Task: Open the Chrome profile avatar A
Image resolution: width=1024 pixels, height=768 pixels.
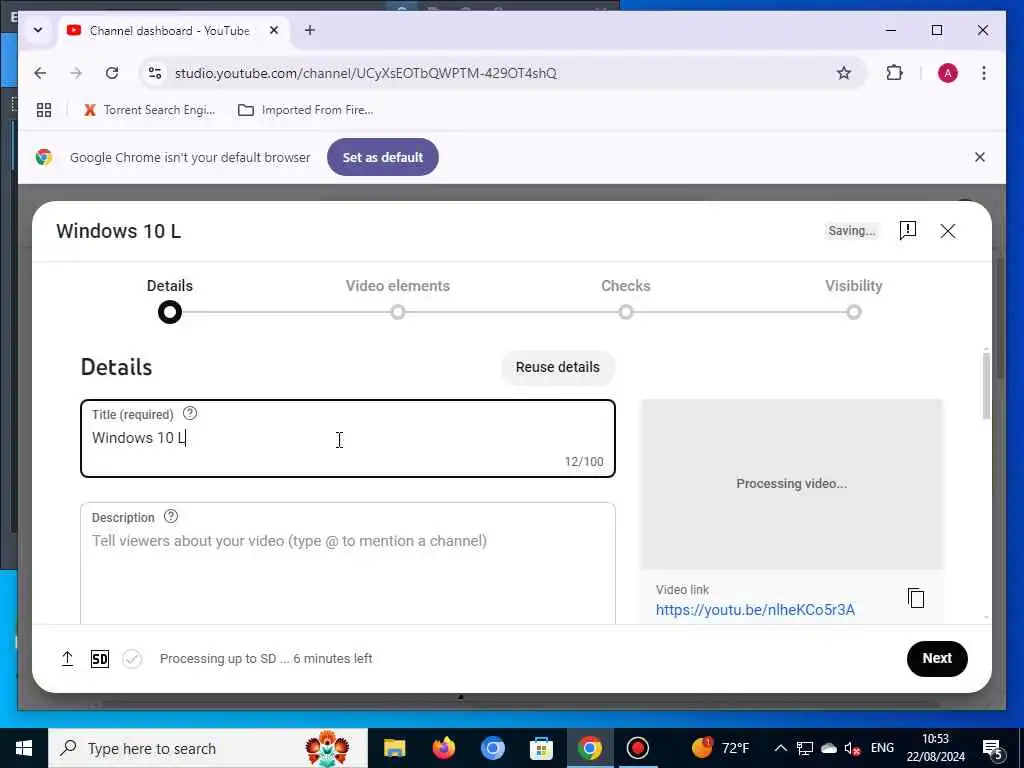Action: [948, 73]
